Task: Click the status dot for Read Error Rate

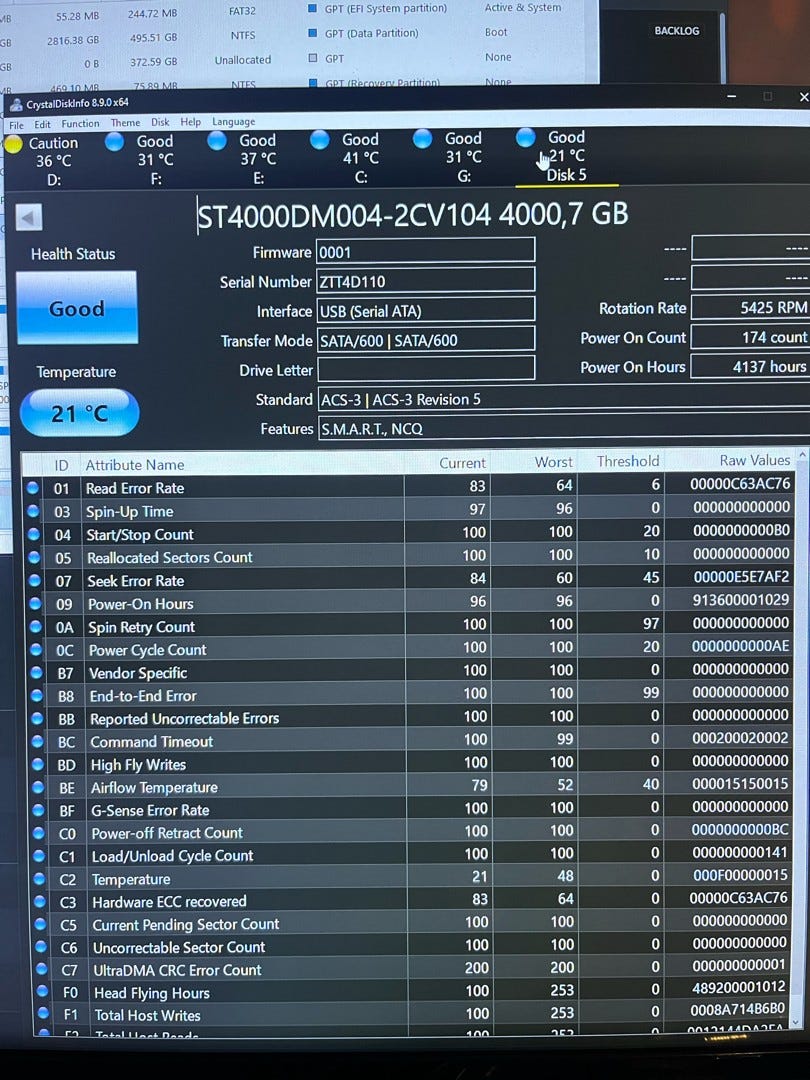Action: [32, 488]
